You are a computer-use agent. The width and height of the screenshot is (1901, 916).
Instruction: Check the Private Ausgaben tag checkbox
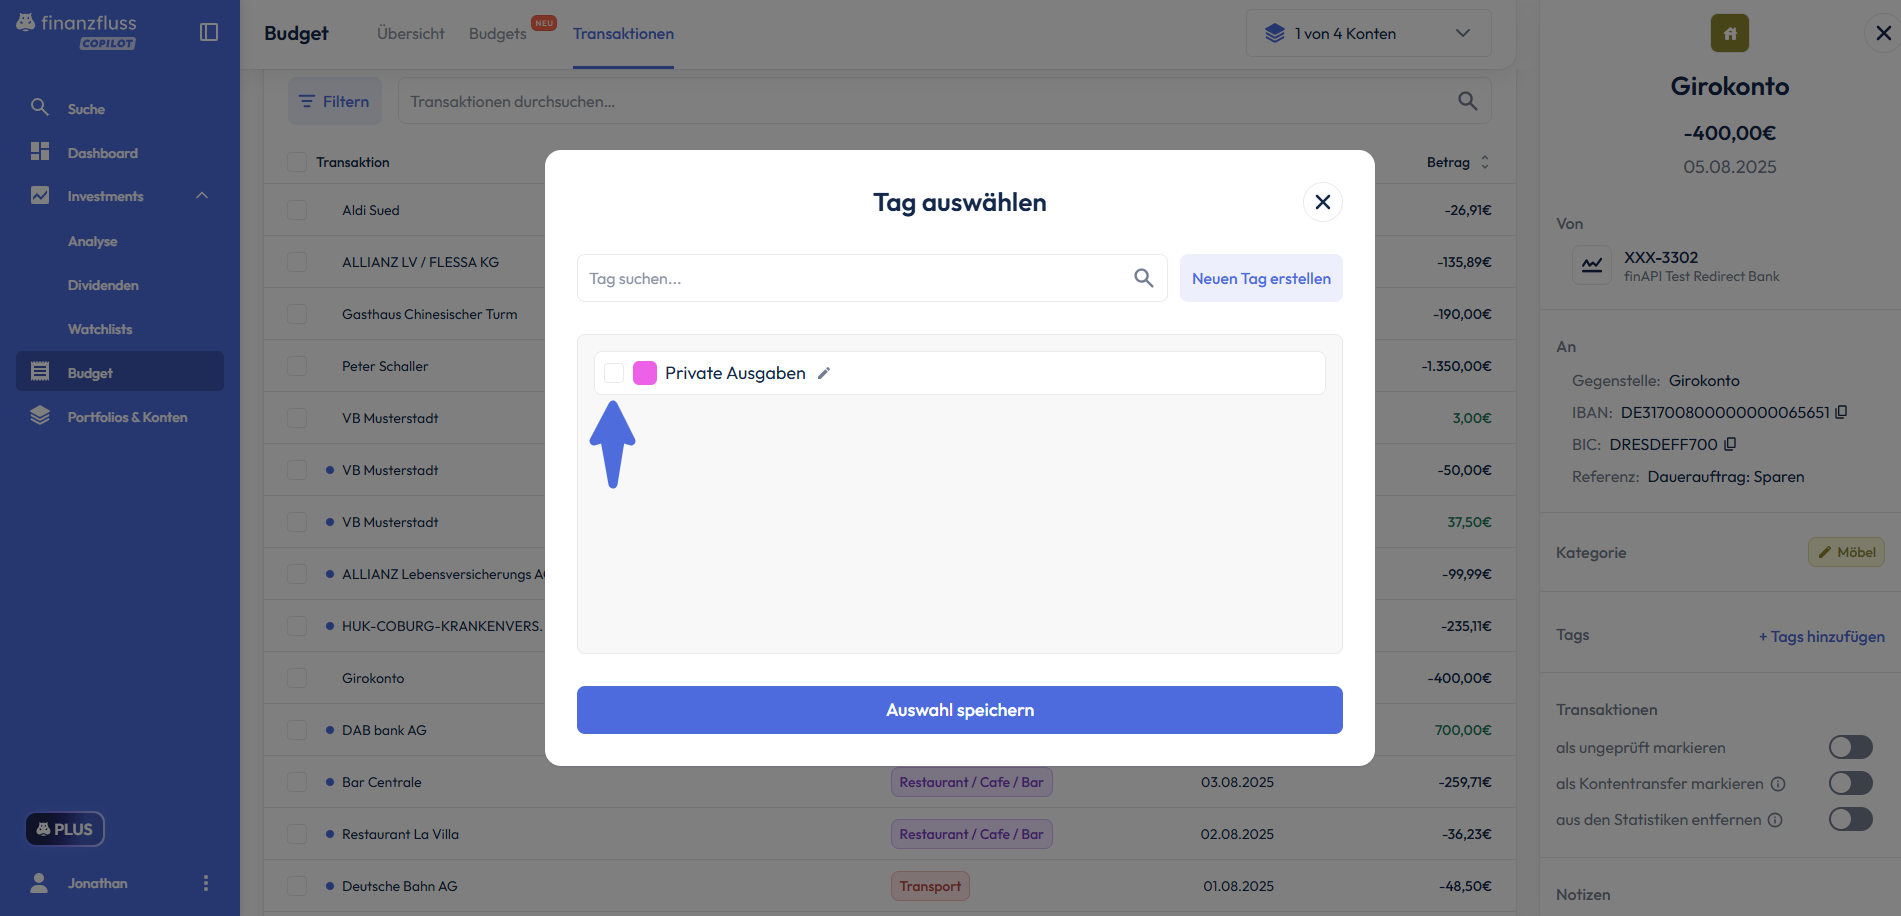click(x=614, y=373)
